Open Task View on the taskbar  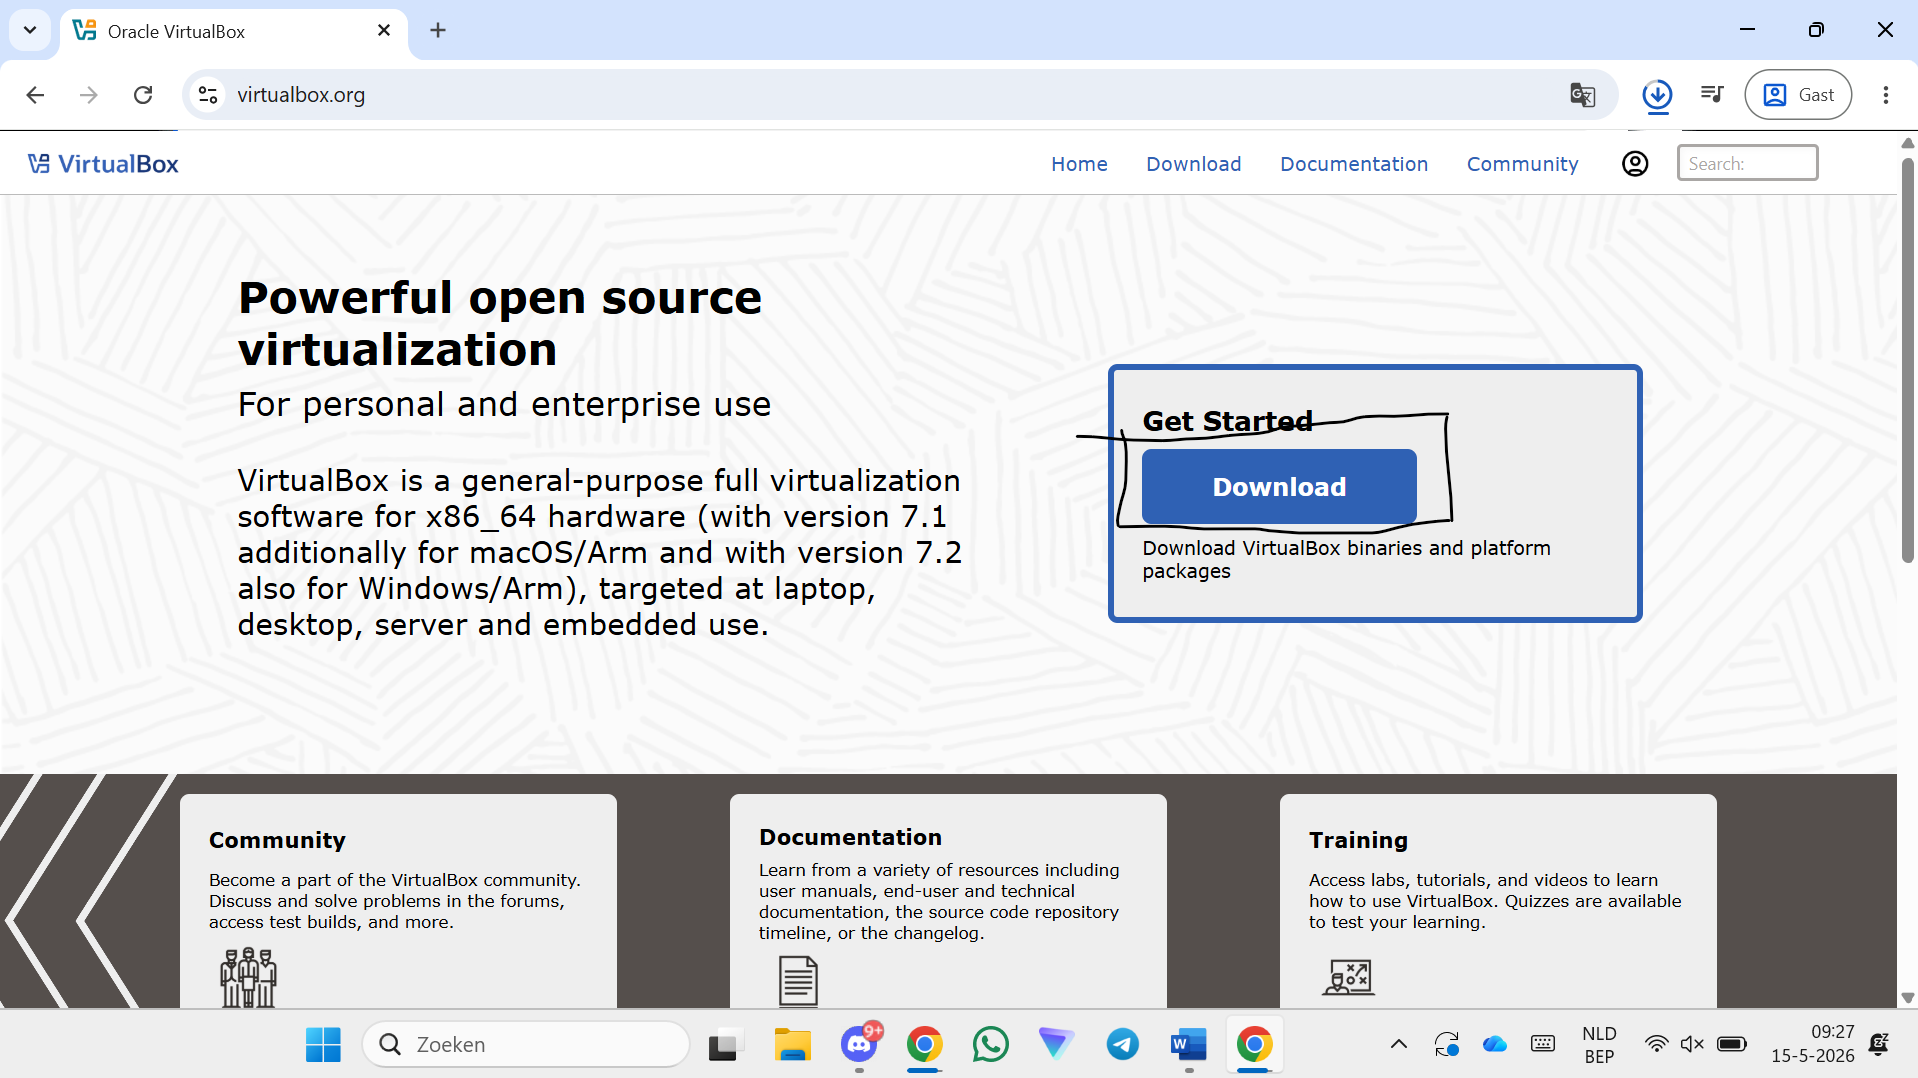[727, 1045]
